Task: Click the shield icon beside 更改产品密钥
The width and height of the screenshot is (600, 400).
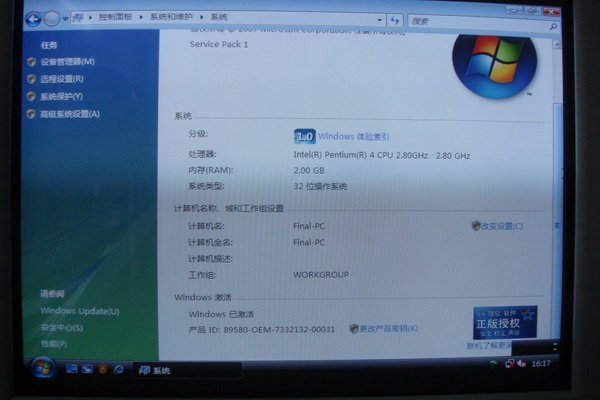Action: pyautogui.click(x=354, y=328)
